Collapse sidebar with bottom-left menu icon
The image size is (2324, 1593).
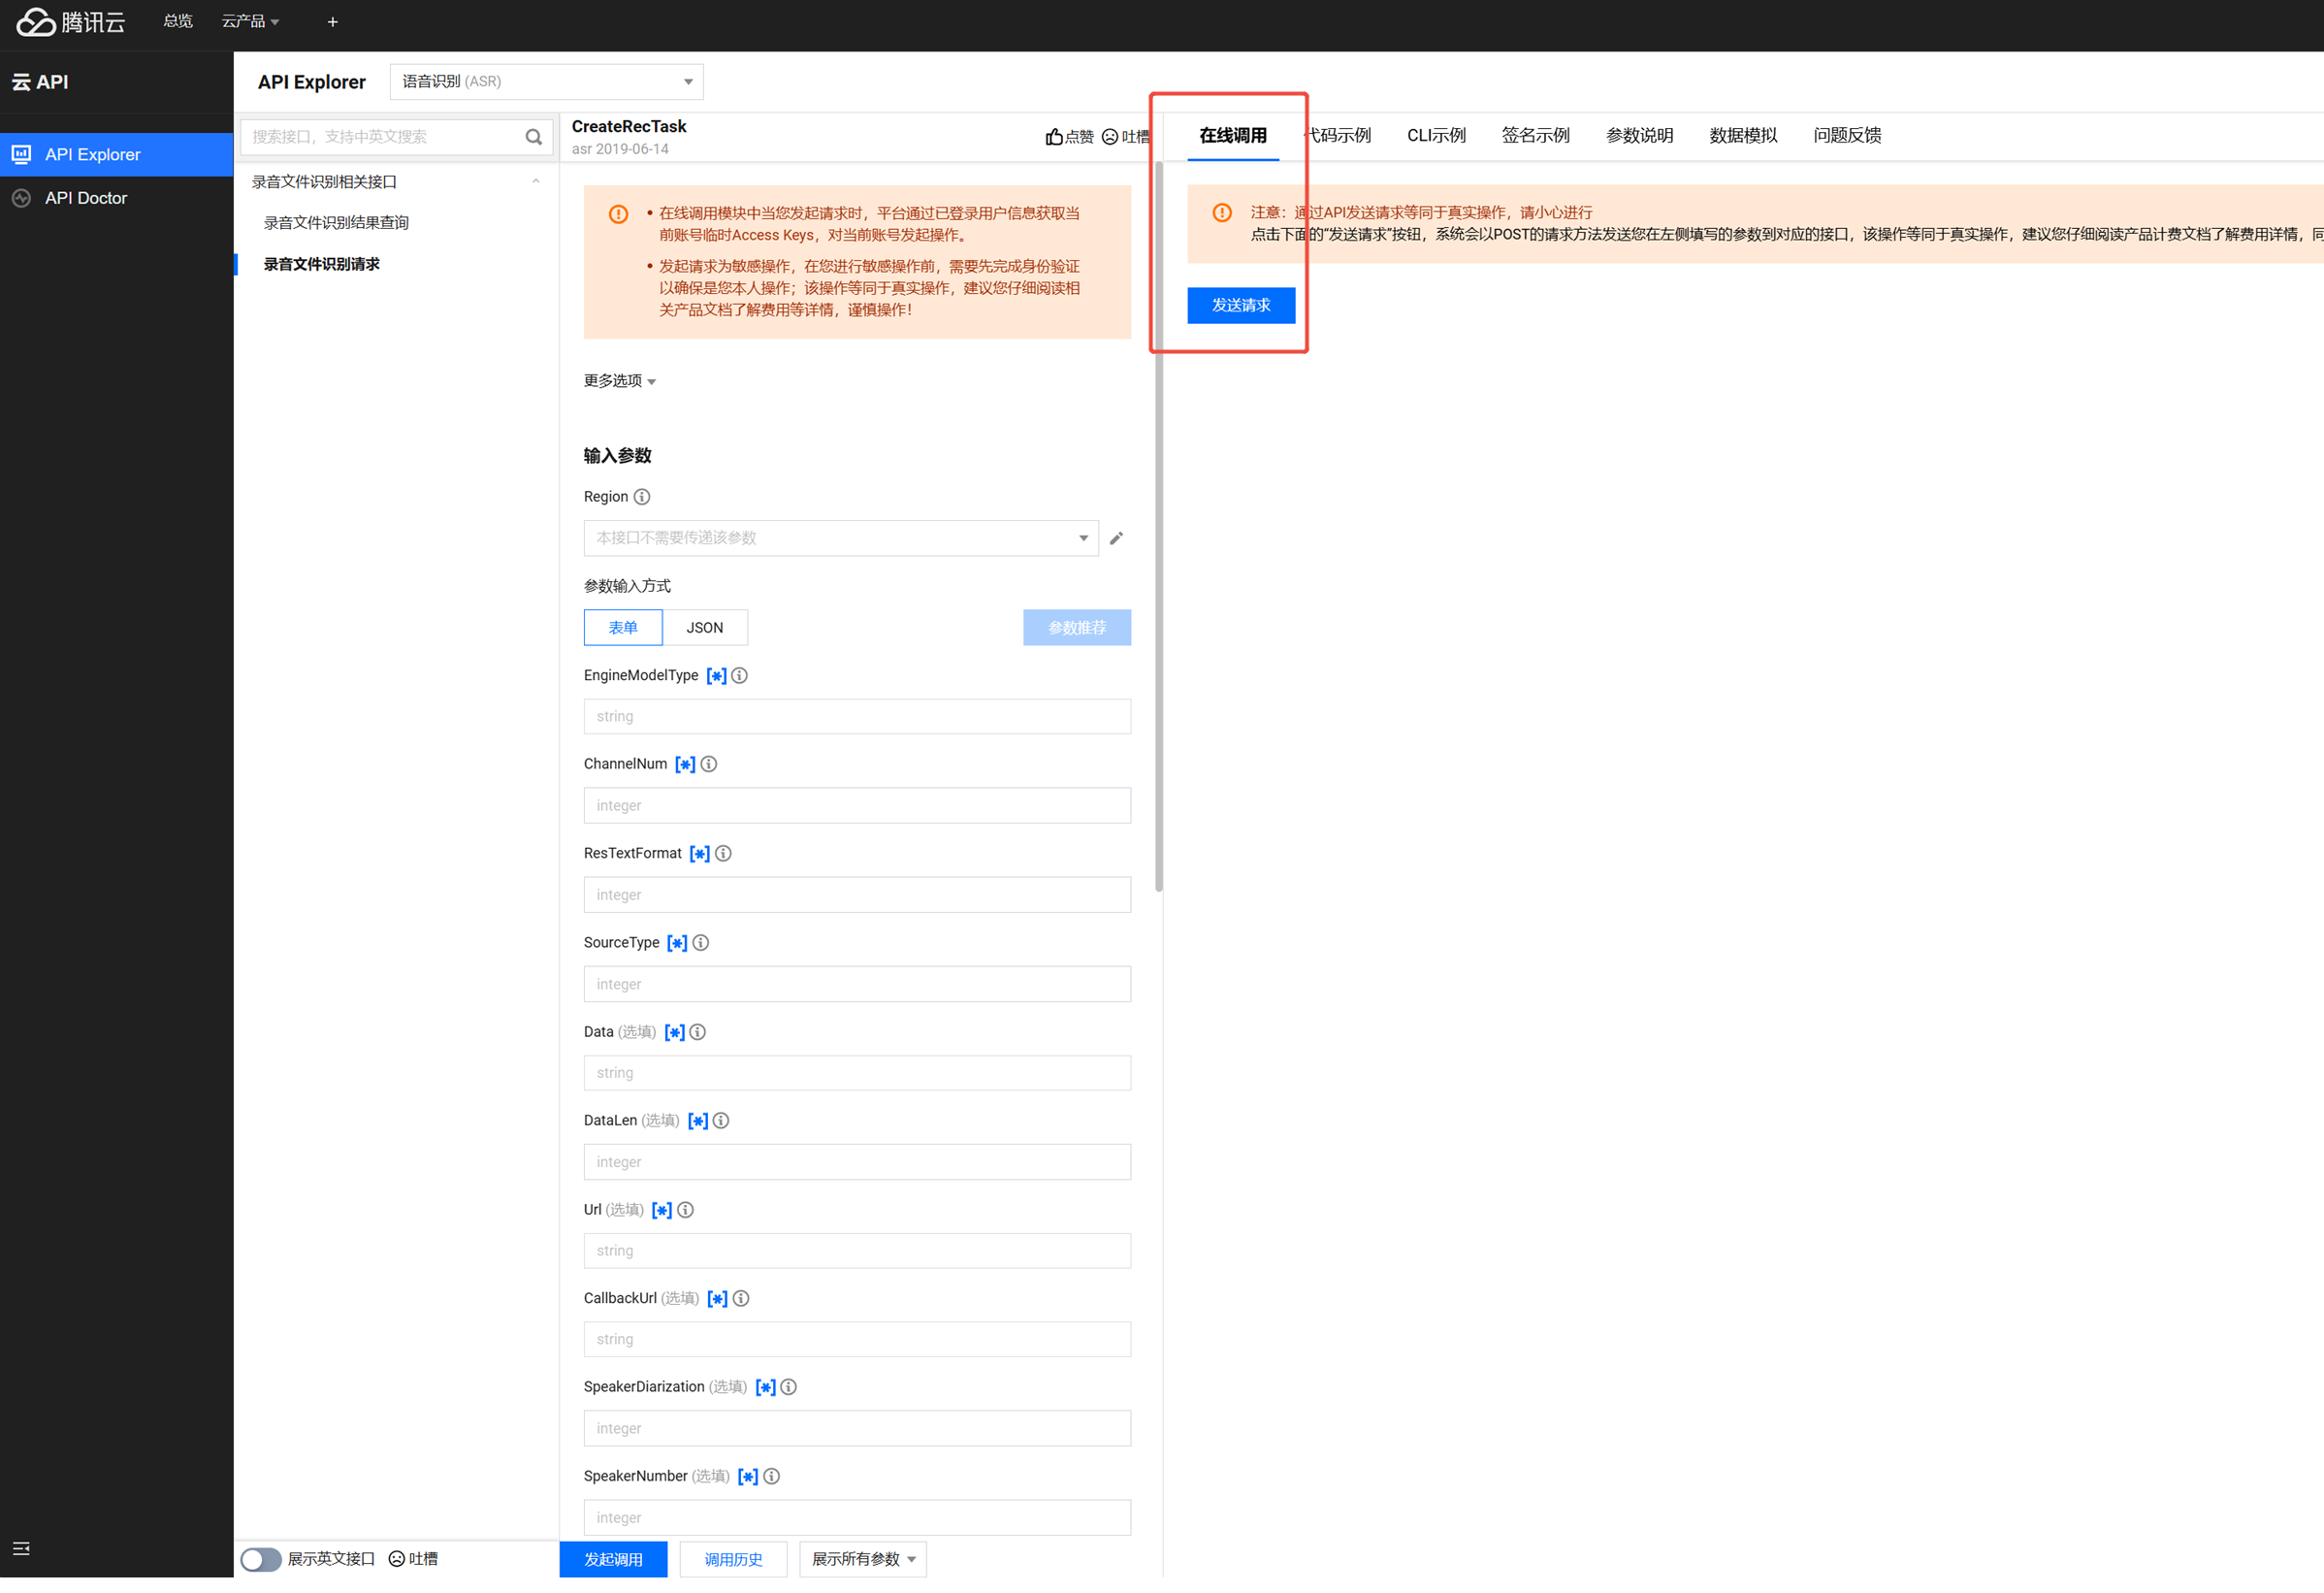[x=21, y=1548]
